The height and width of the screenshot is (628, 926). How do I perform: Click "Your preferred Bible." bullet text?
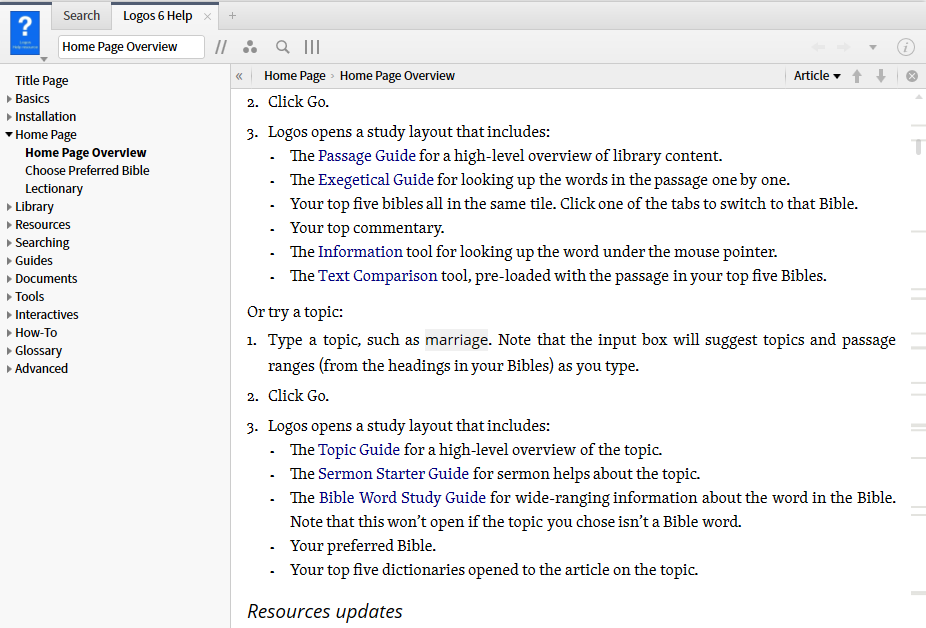[x=363, y=546]
